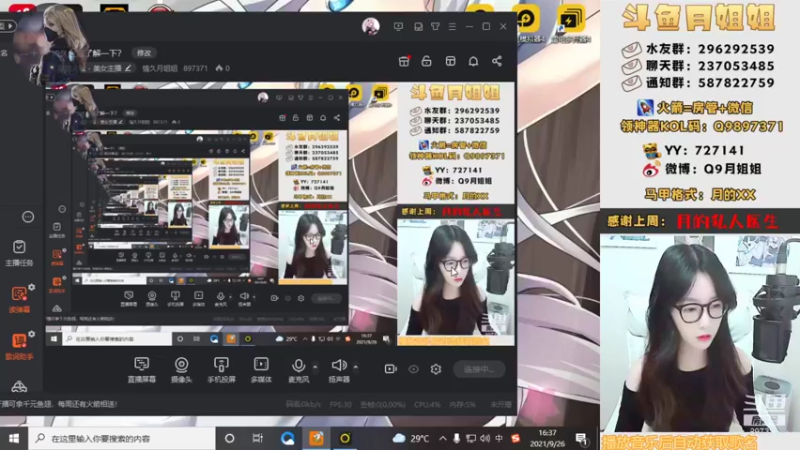Open the orange app on taskbar

(316, 438)
